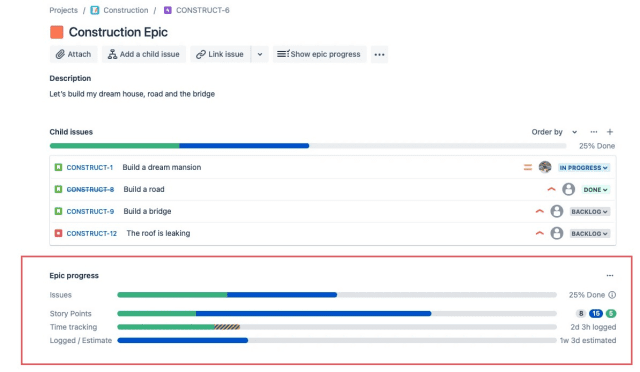Click unassigned avatar on Build a bridge
The width and height of the screenshot is (640, 372).
557,211
